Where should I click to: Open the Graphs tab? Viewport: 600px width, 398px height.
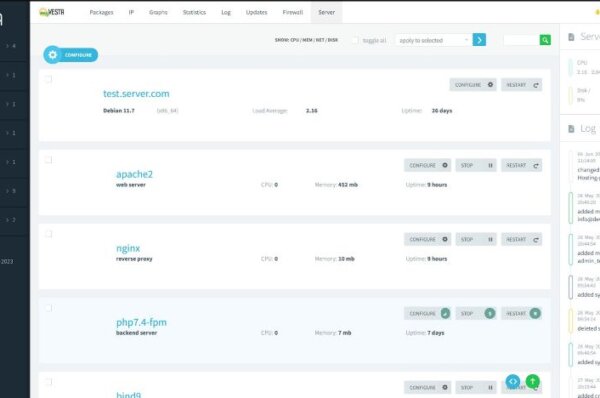pyautogui.click(x=158, y=12)
